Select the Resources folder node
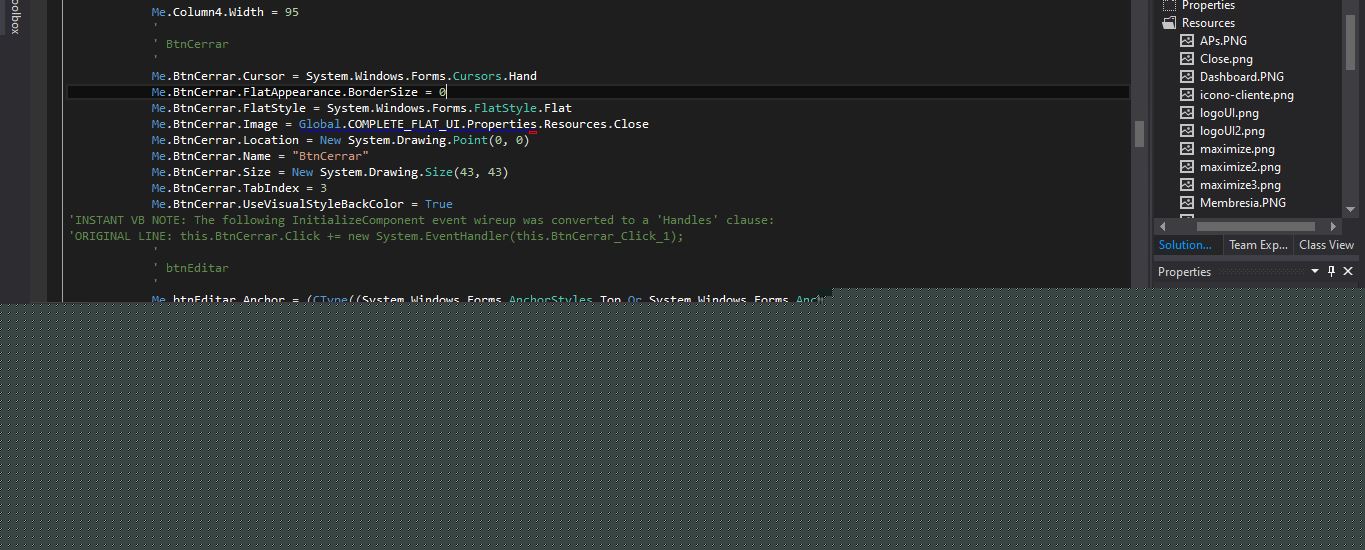The height and width of the screenshot is (550, 1365). tap(1208, 23)
